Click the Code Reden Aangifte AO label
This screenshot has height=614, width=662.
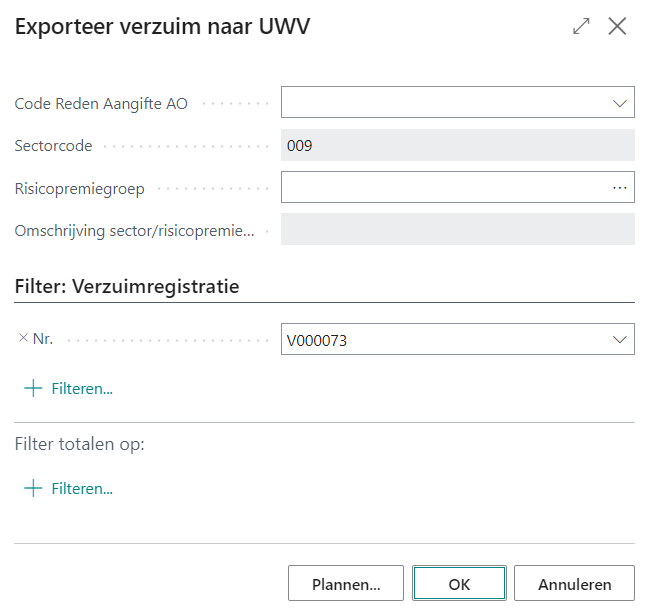click(x=101, y=103)
